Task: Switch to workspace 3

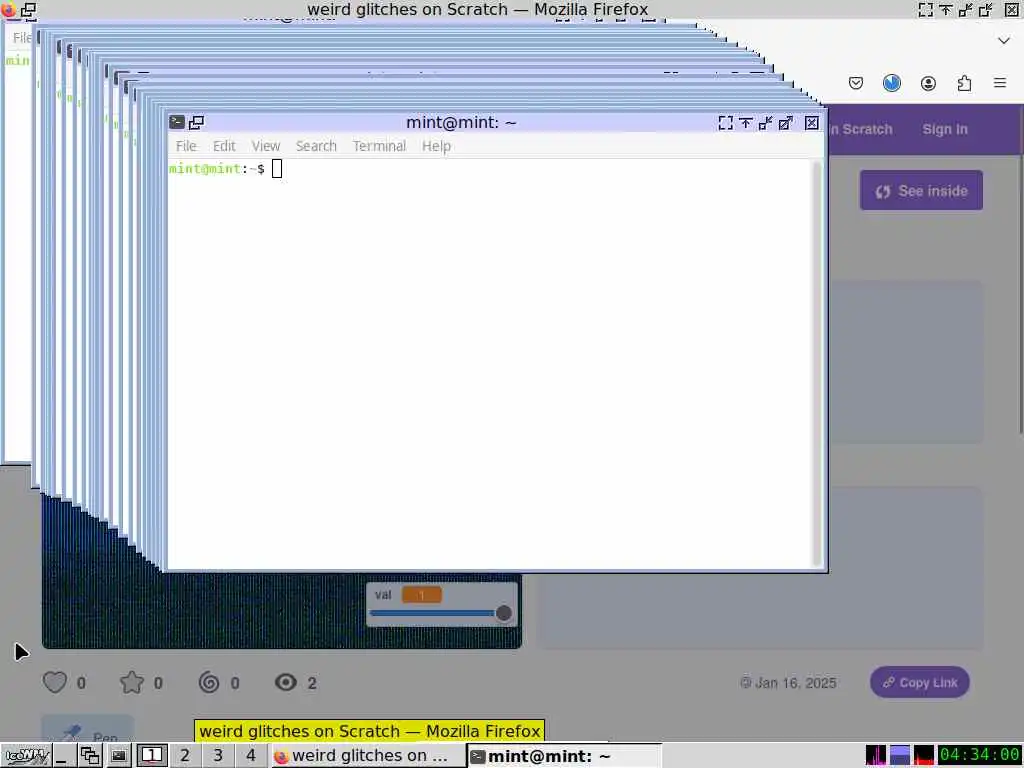Action: coord(218,756)
